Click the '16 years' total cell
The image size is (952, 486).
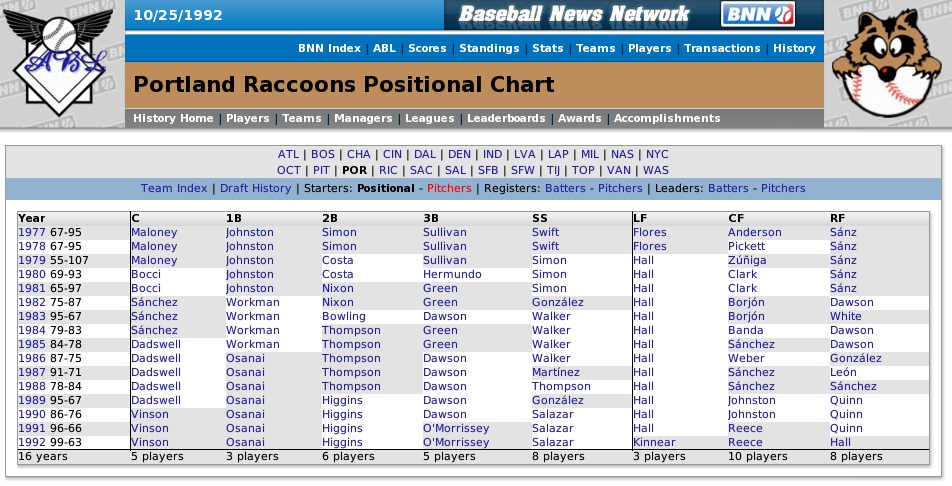click(42, 457)
